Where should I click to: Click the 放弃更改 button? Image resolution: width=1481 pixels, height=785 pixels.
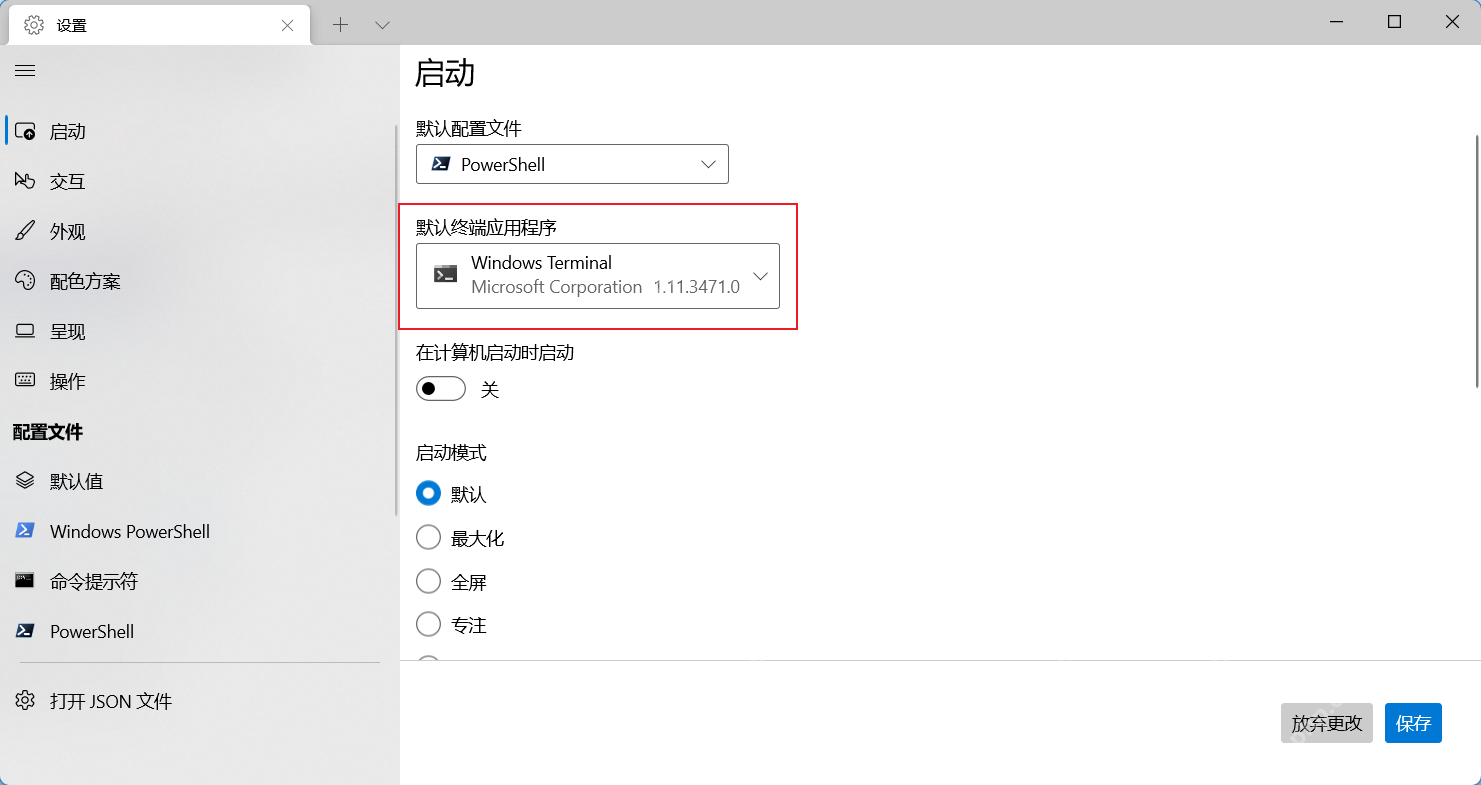(x=1326, y=723)
